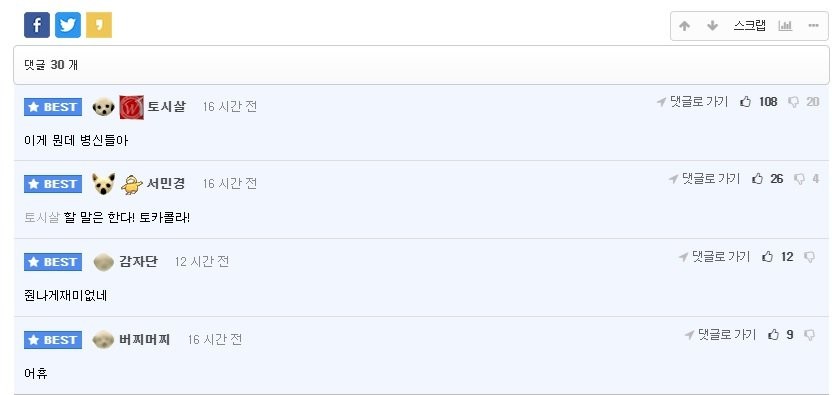Upvote the post with up arrow
The image size is (832, 395).
point(684,26)
